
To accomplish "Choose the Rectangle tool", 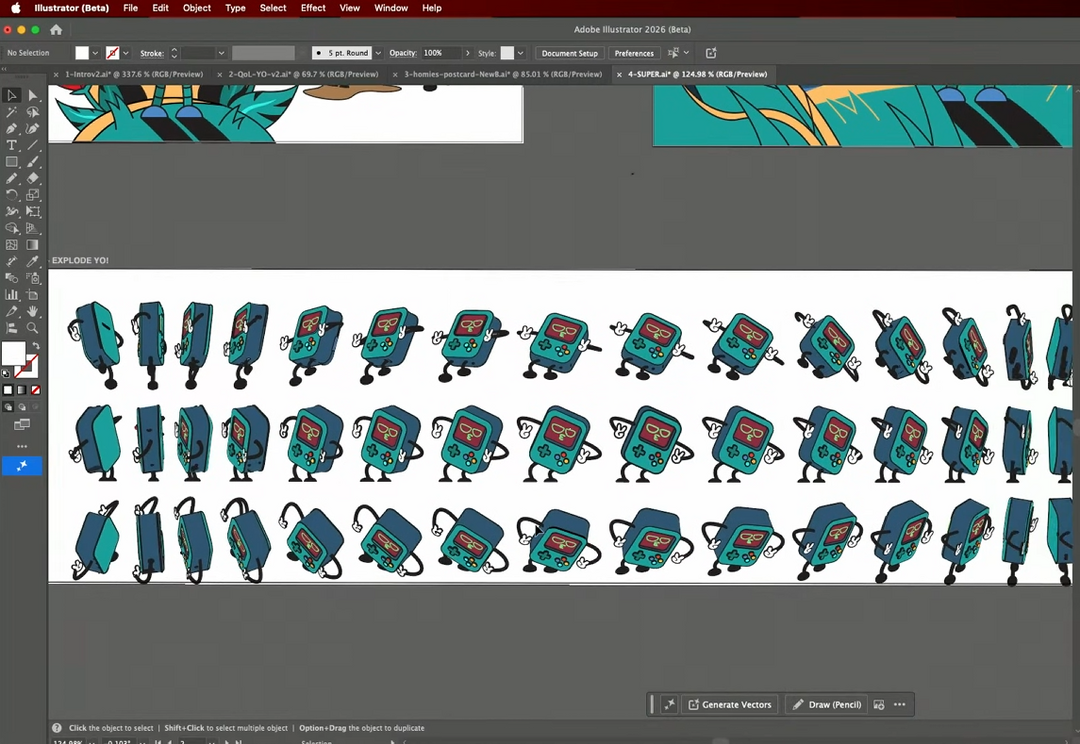I will pos(12,162).
